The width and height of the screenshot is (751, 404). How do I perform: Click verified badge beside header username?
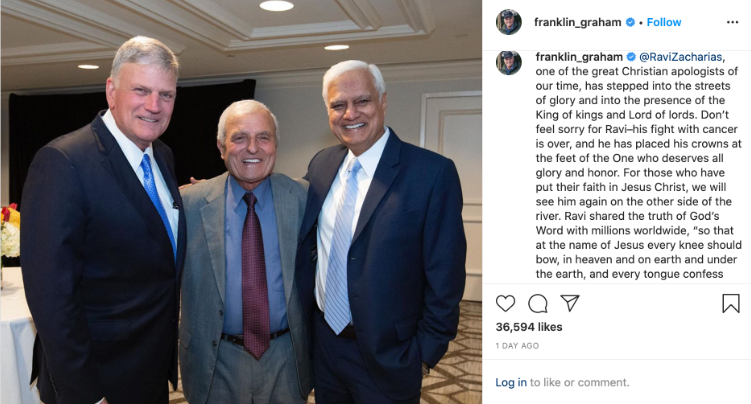click(x=630, y=22)
